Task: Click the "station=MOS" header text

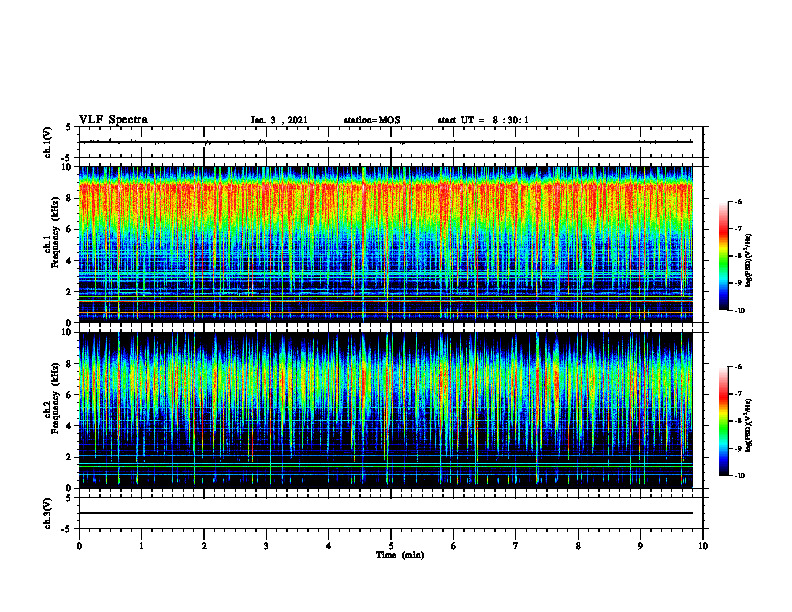Action: [372, 120]
